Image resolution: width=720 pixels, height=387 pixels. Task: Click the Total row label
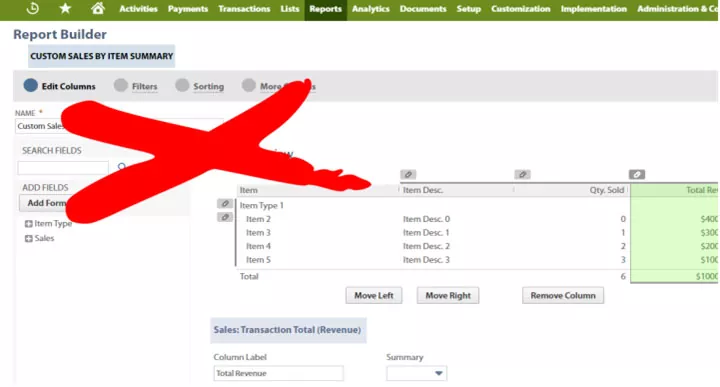(x=249, y=276)
